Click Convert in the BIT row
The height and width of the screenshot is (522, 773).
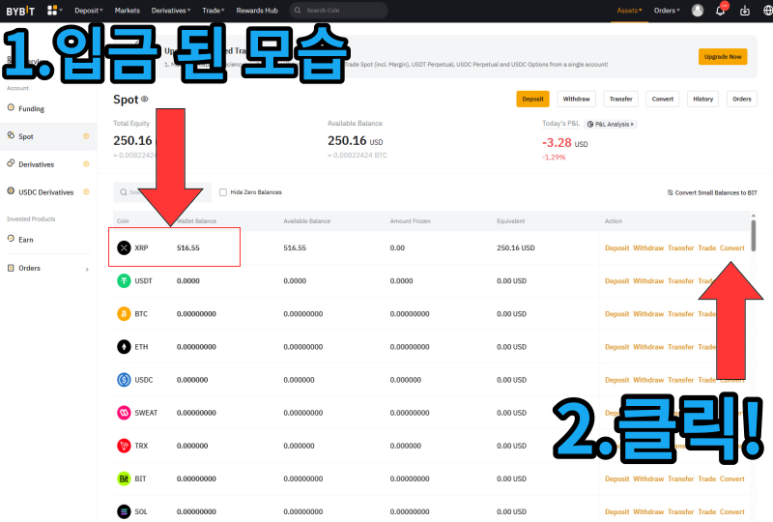732,479
